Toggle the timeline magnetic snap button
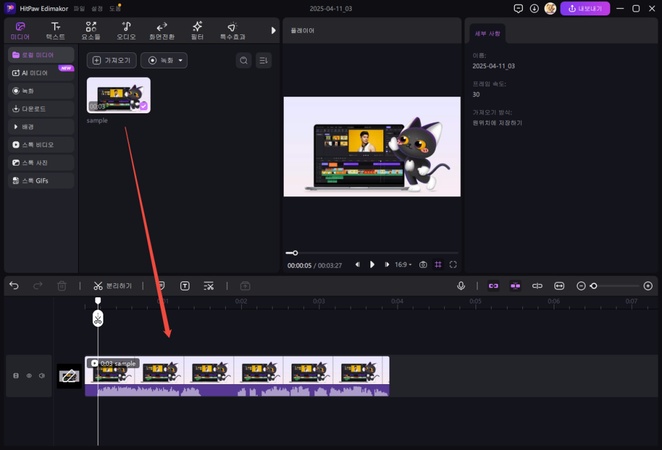 (x=492, y=286)
